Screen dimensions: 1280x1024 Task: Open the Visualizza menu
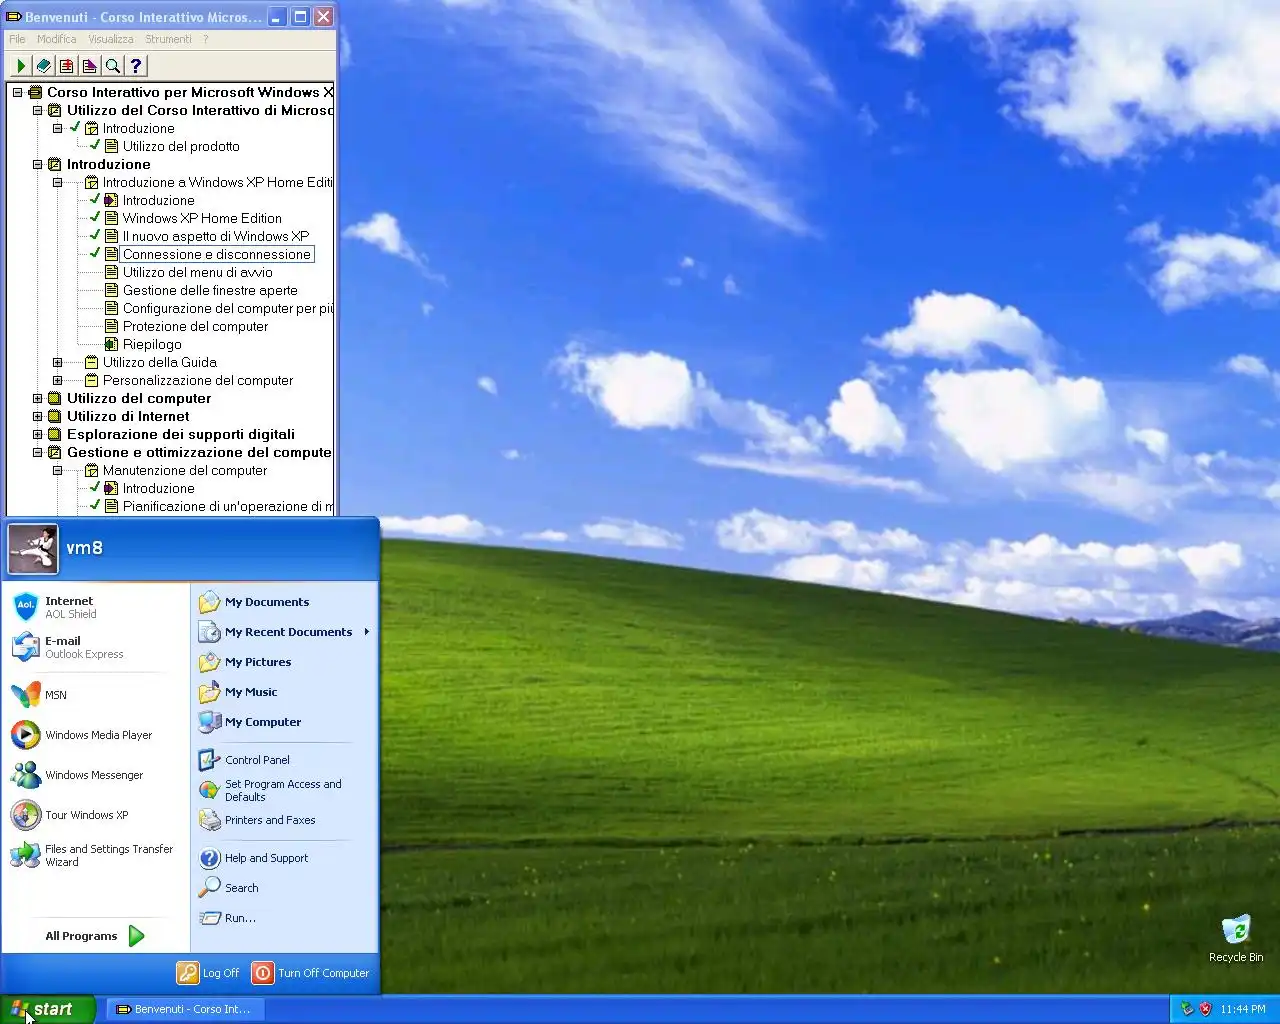[110, 39]
